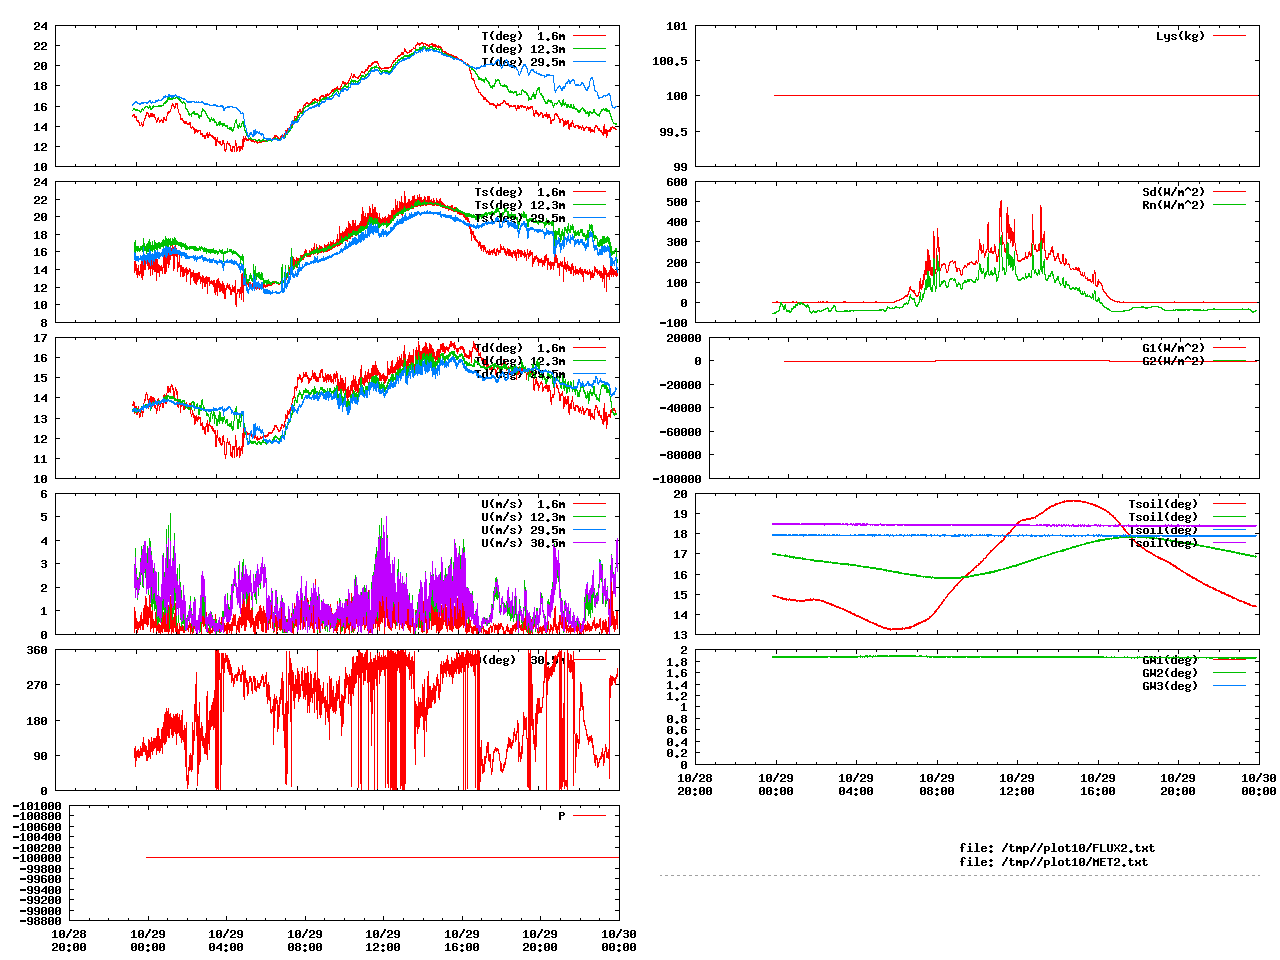Click the '500' tick on radiation chart
The image size is (1280, 960).
point(677,202)
